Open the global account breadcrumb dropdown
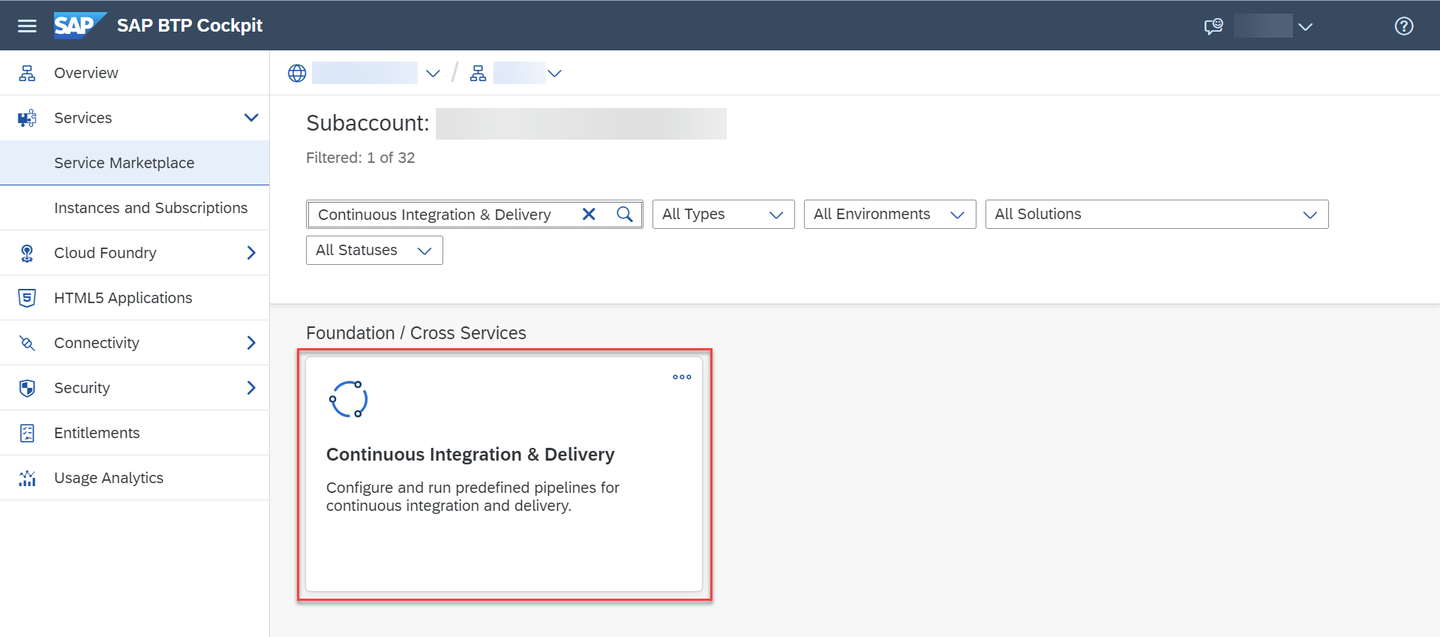 click(x=433, y=73)
